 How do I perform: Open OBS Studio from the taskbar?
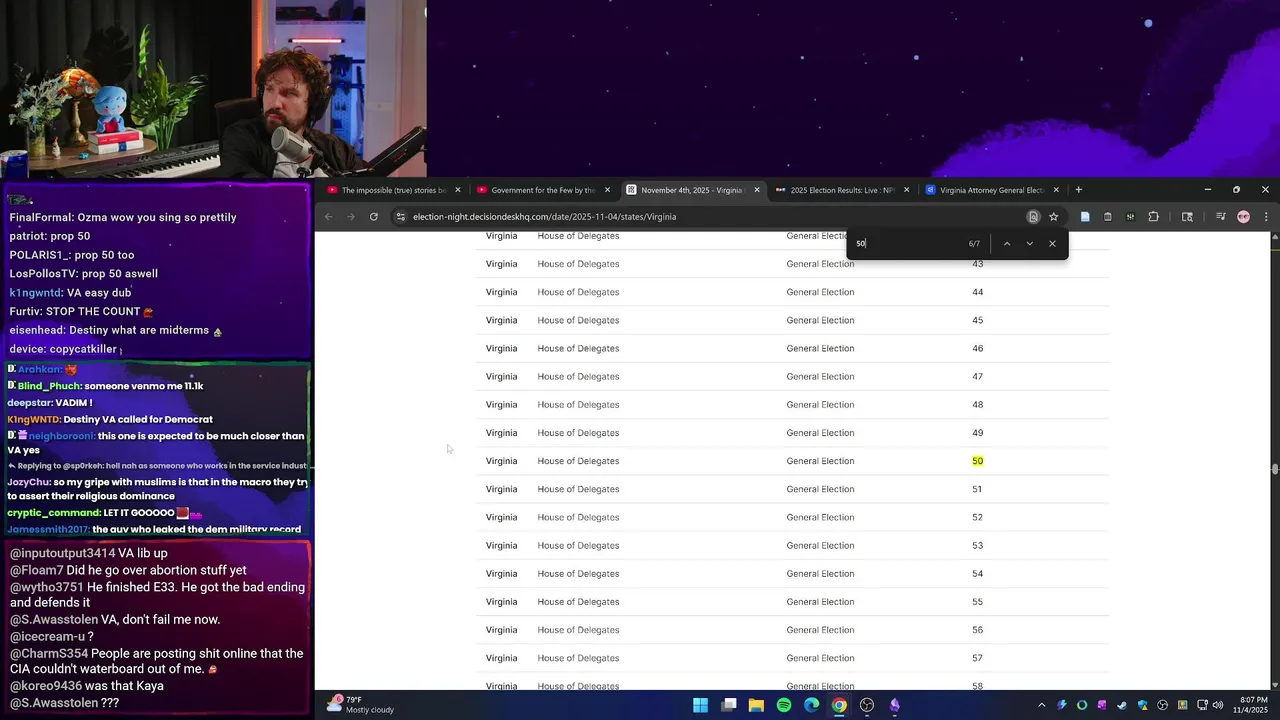click(867, 705)
